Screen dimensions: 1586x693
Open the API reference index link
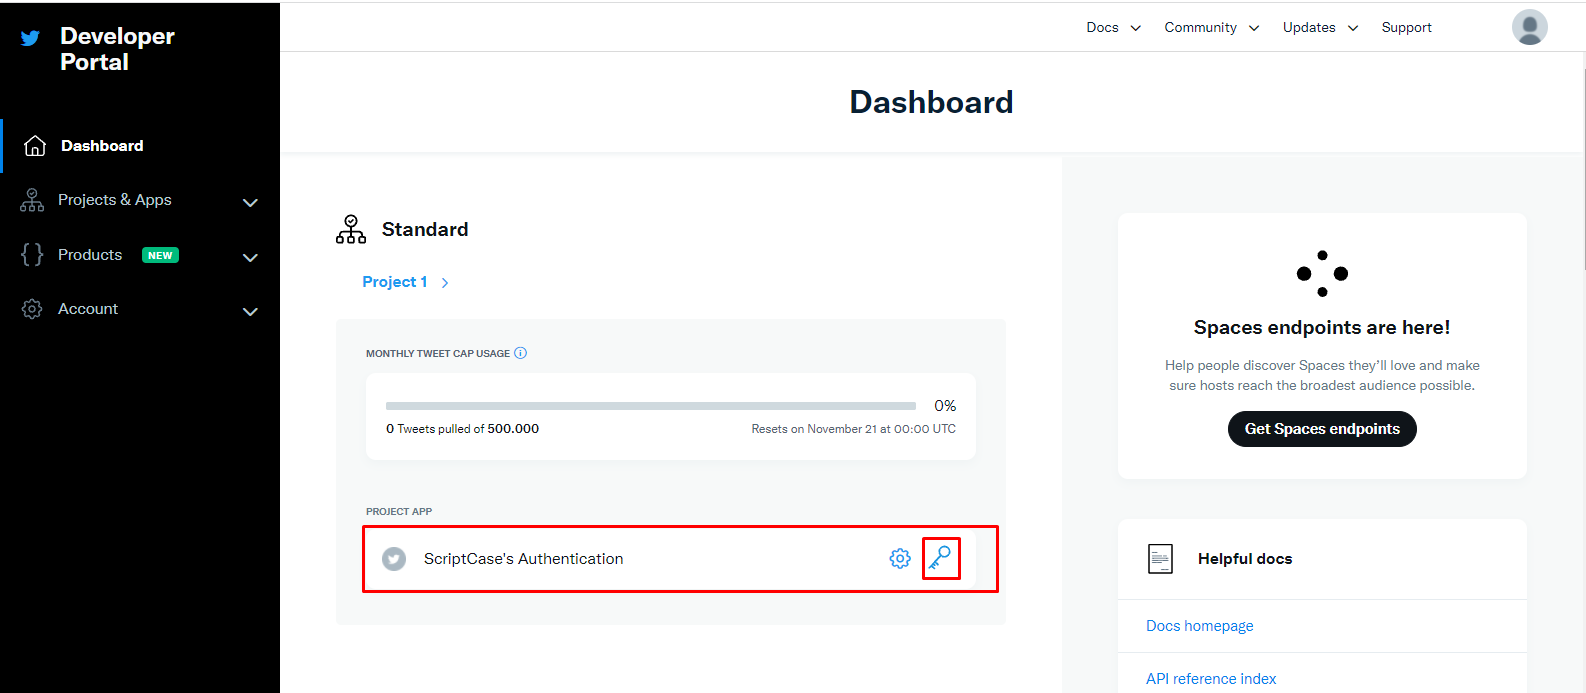click(x=1211, y=679)
